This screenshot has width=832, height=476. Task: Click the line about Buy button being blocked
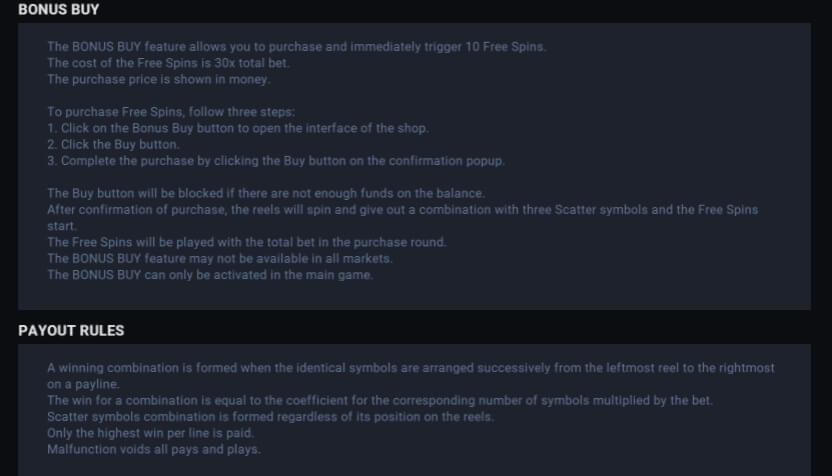point(266,194)
